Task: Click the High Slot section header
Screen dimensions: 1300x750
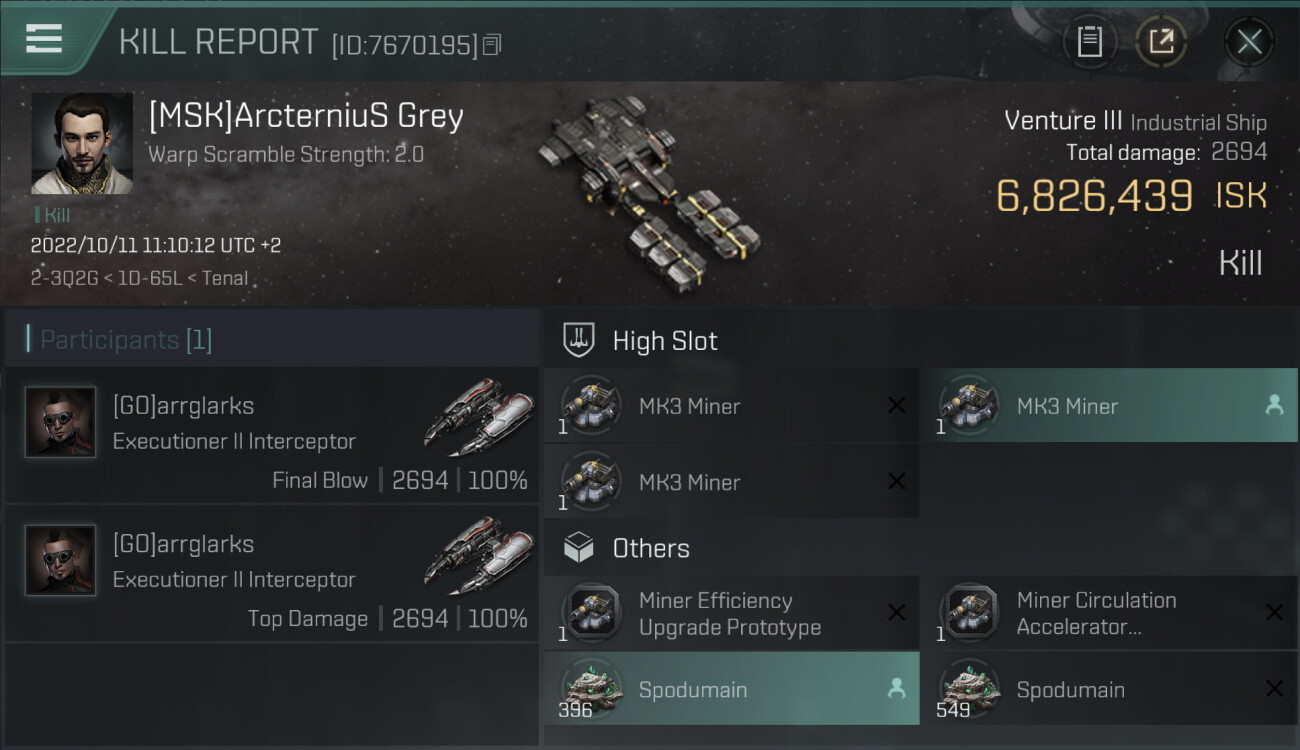Action: pyautogui.click(x=664, y=341)
